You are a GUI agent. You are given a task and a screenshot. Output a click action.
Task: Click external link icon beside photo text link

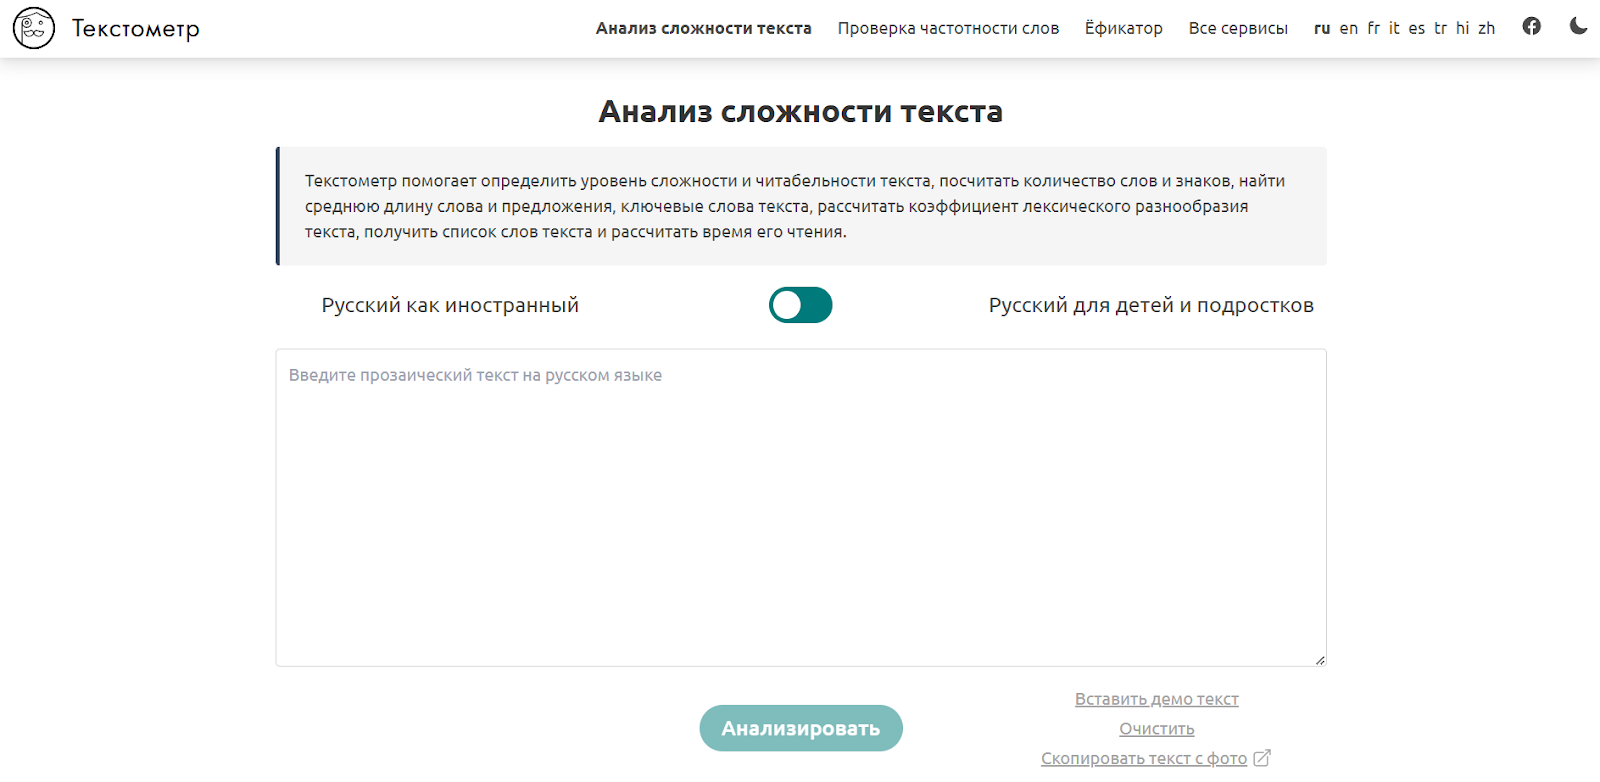click(x=1262, y=758)
